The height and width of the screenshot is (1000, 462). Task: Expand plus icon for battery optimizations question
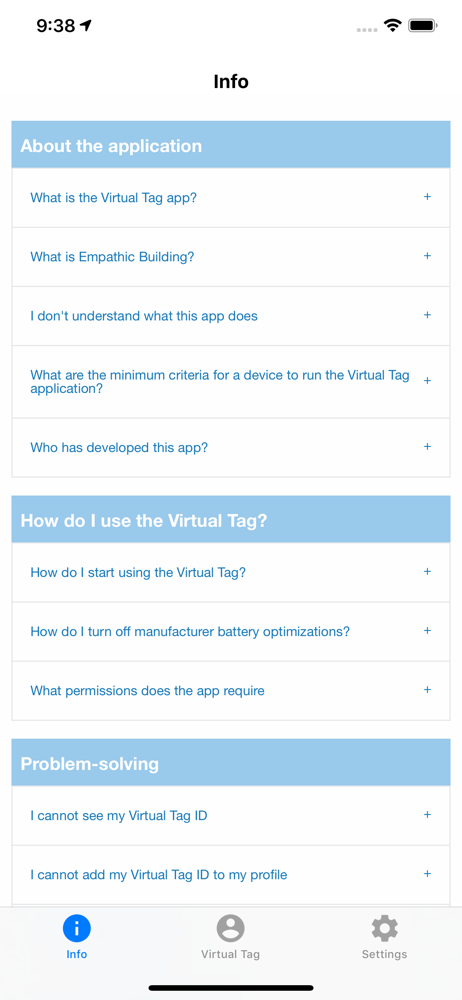tap(428, 631)
